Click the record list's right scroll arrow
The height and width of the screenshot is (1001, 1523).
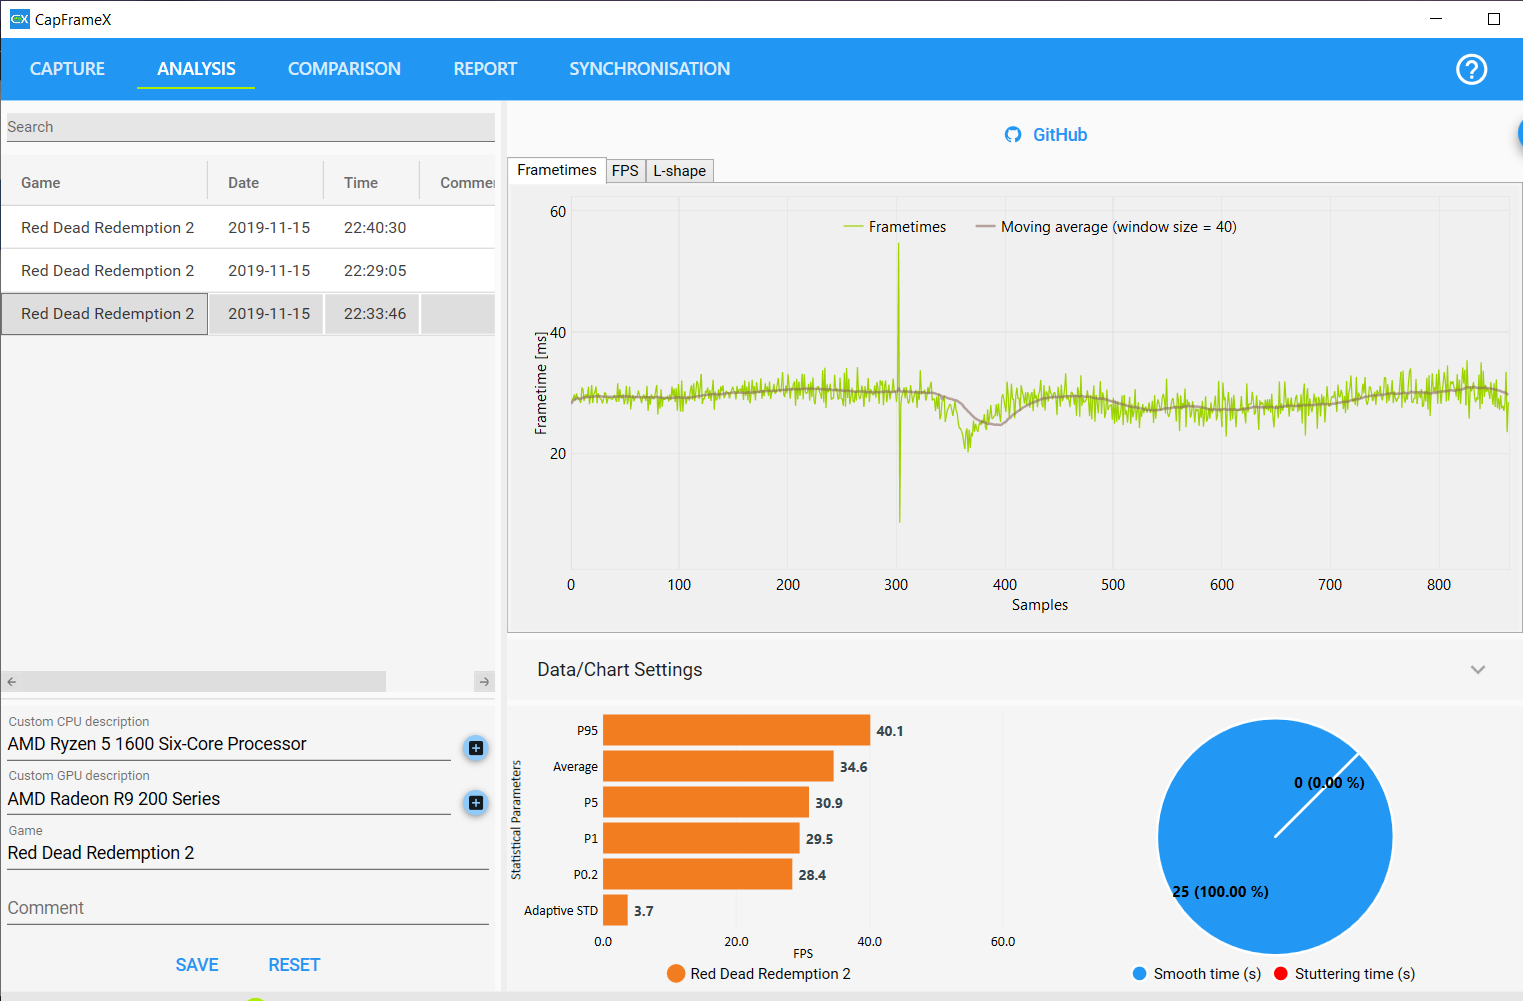(x=484, y=682)
